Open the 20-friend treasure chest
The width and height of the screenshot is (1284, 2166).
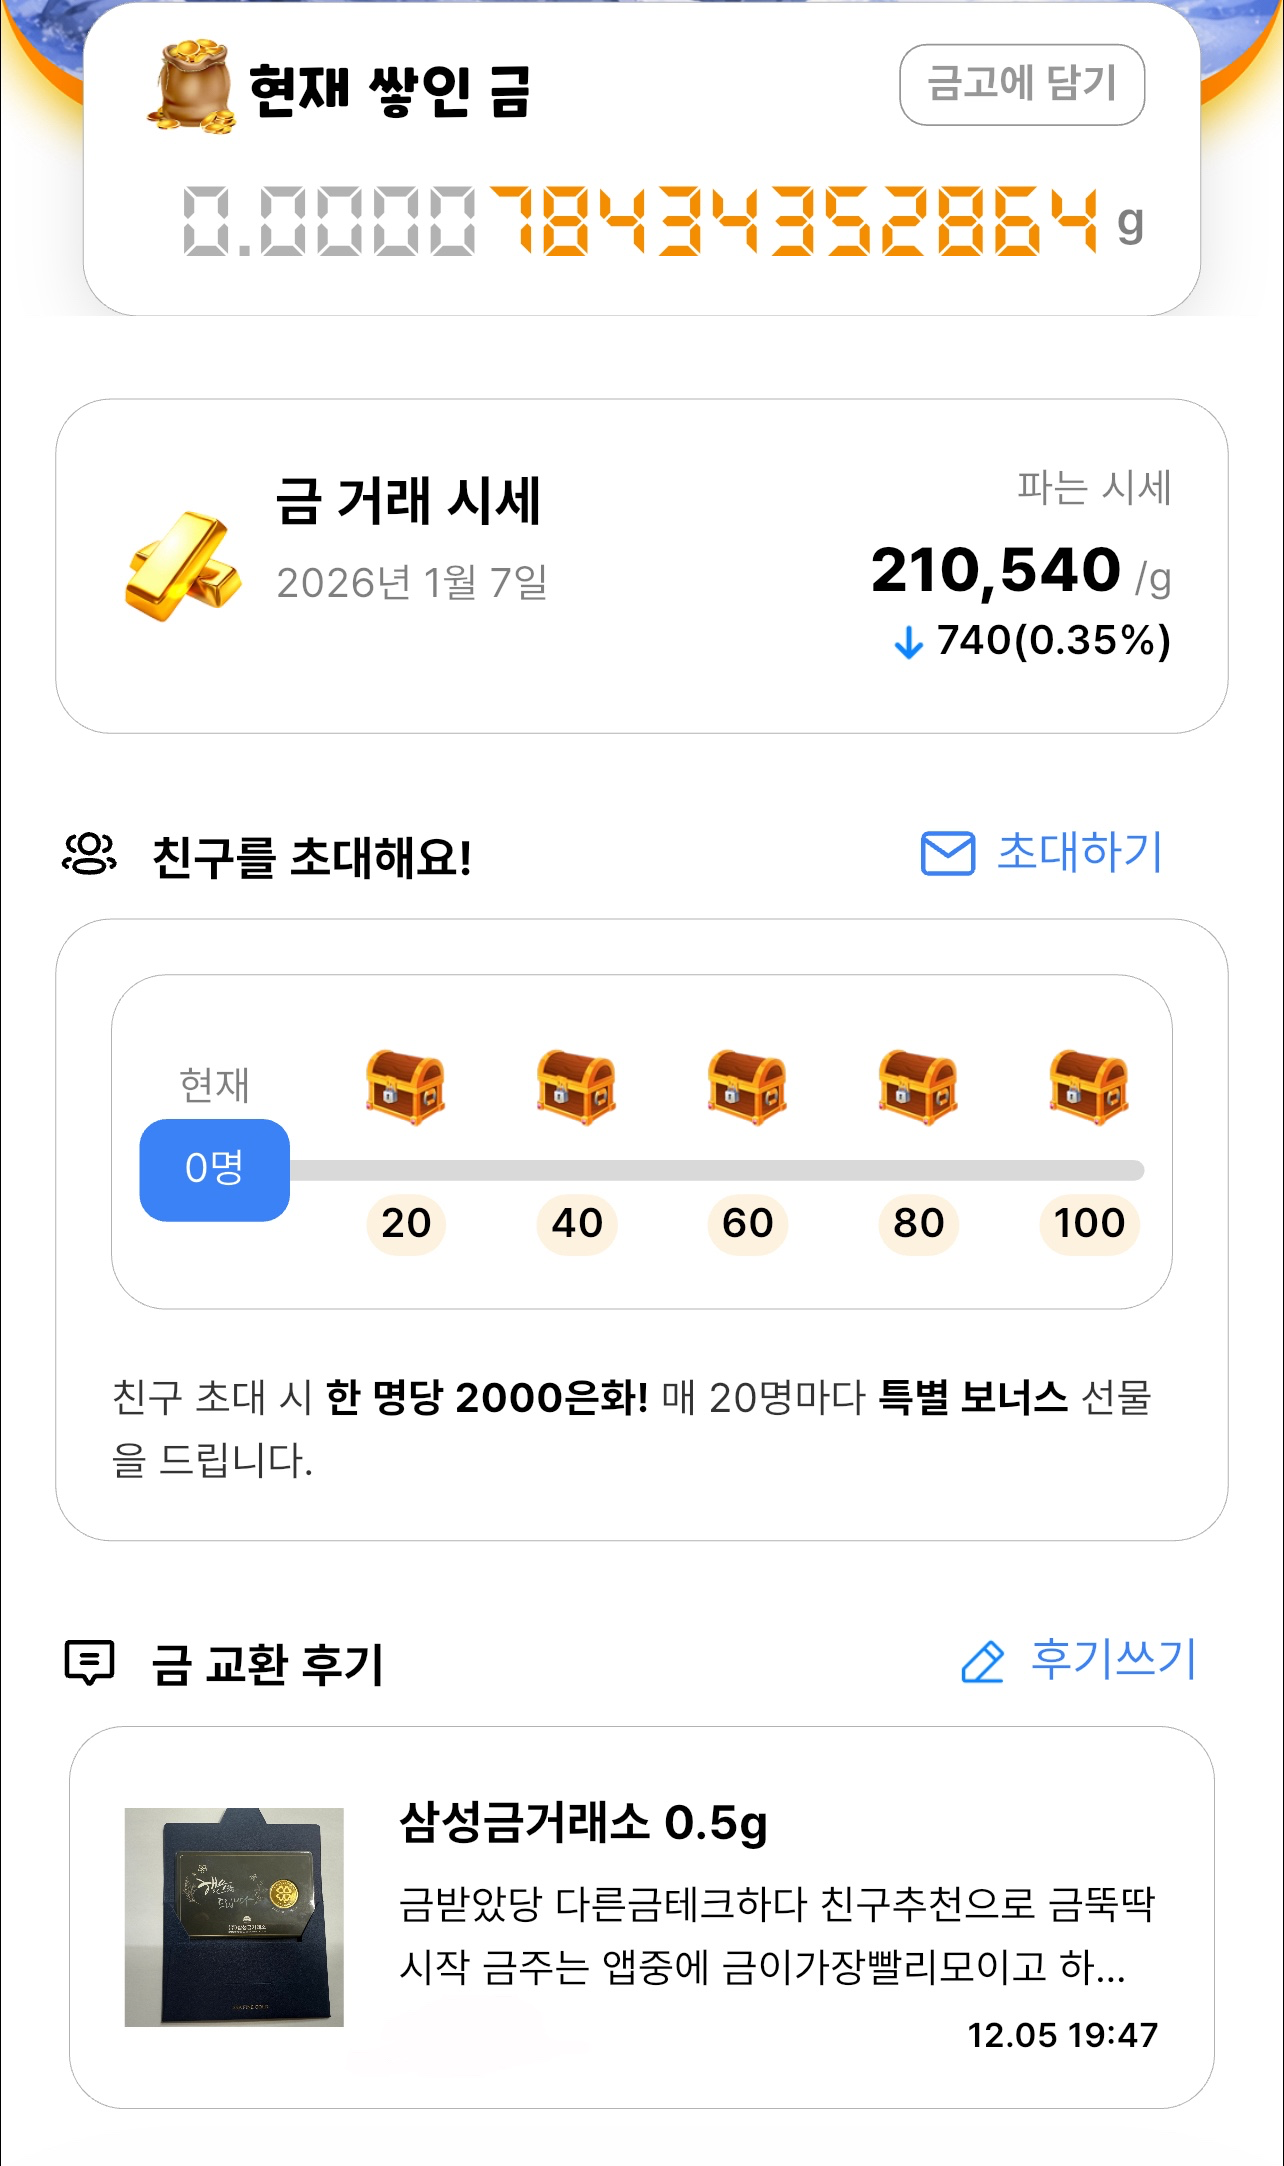click(x=405, y=1087)
